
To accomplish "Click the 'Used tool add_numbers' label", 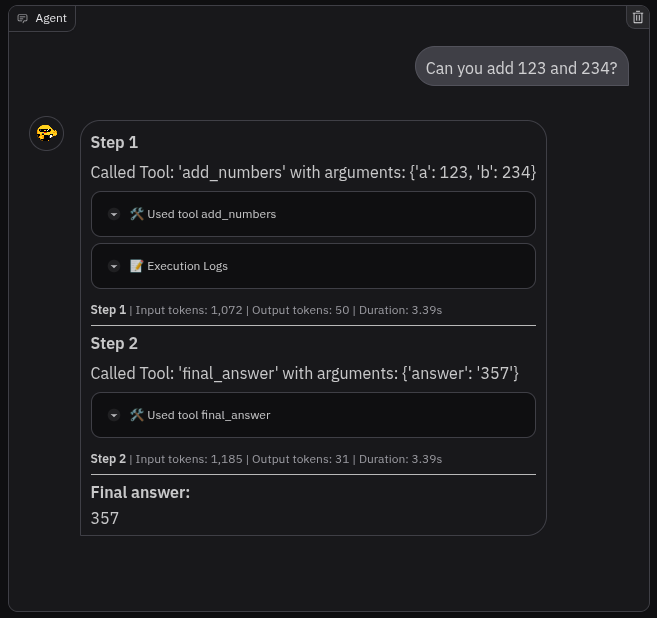I will [x=212, y=214].
